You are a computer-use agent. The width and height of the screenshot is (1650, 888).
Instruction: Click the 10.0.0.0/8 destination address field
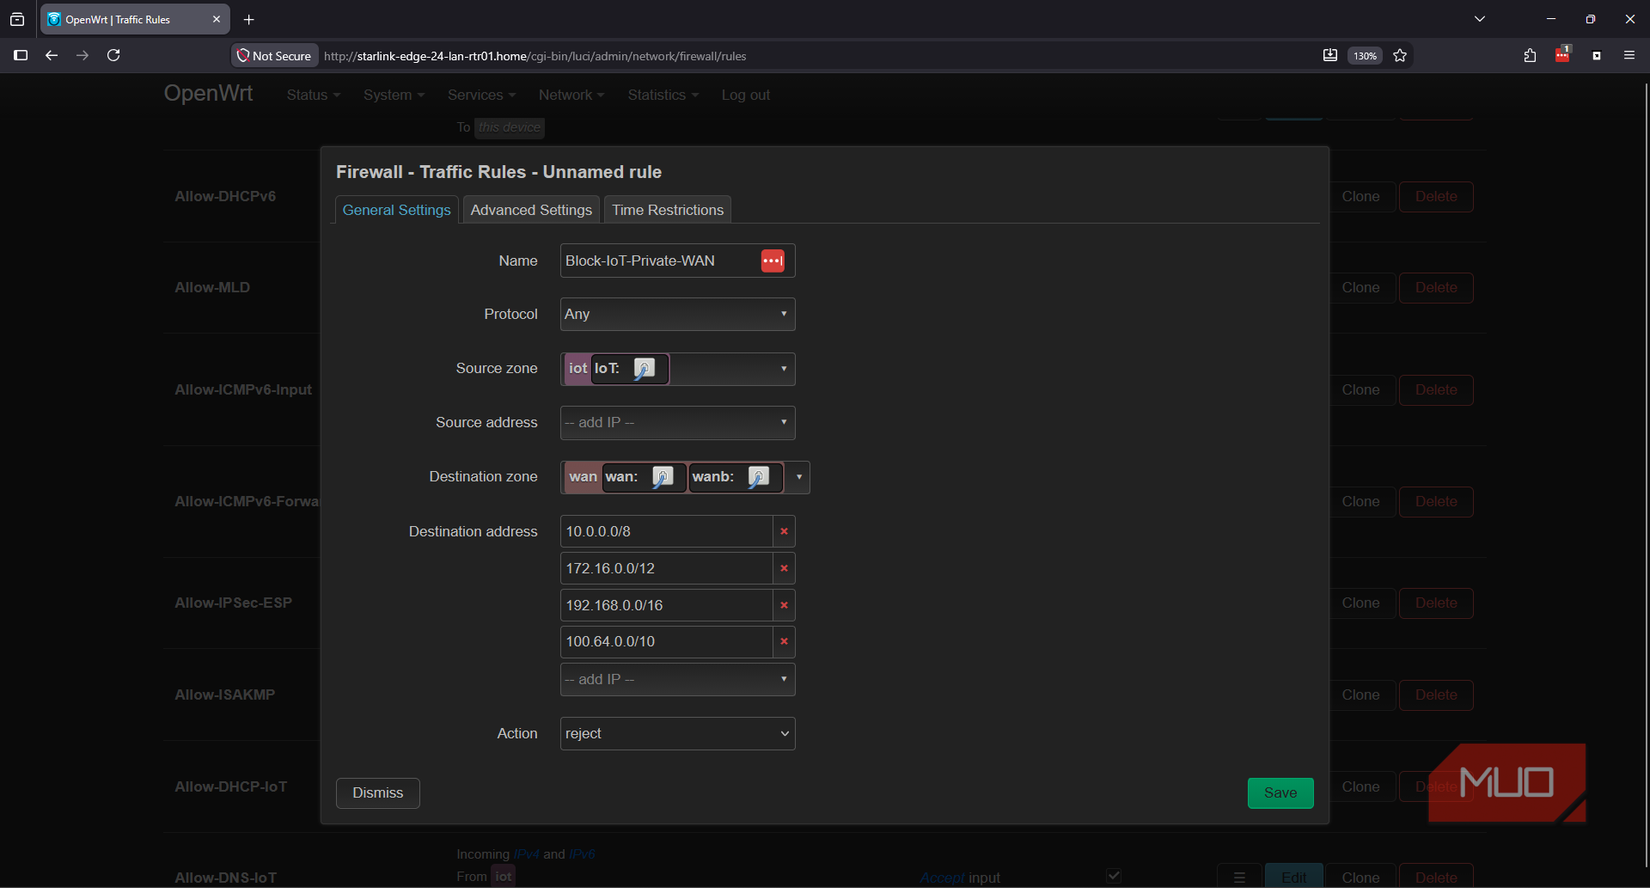click(666, 532)
